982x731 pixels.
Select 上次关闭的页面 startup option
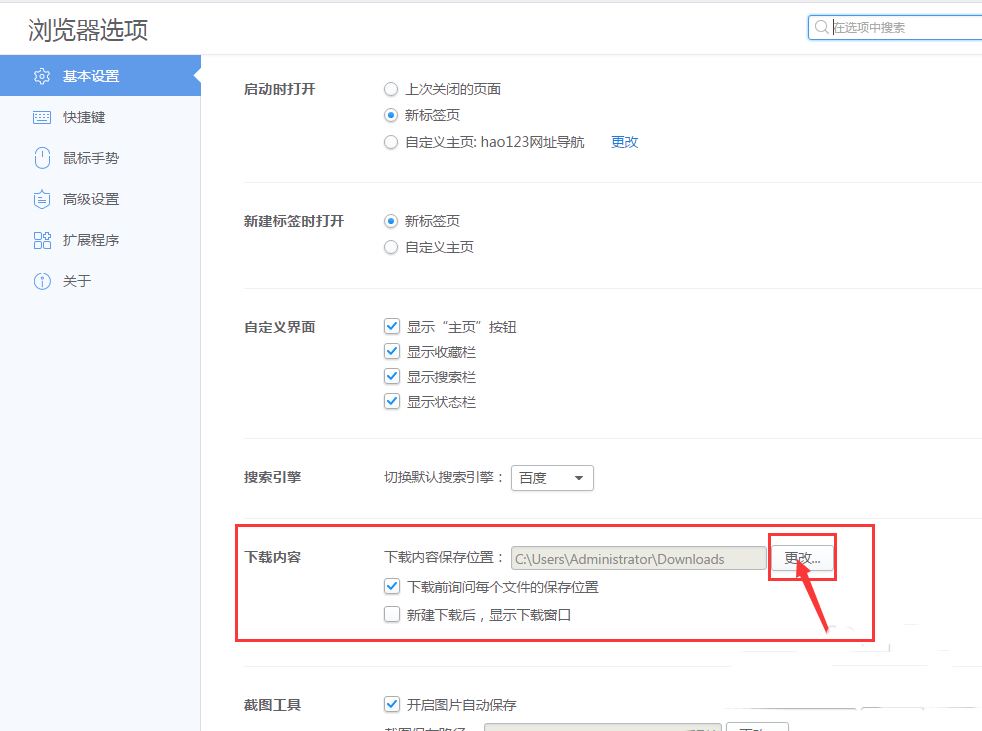[391, 89]
